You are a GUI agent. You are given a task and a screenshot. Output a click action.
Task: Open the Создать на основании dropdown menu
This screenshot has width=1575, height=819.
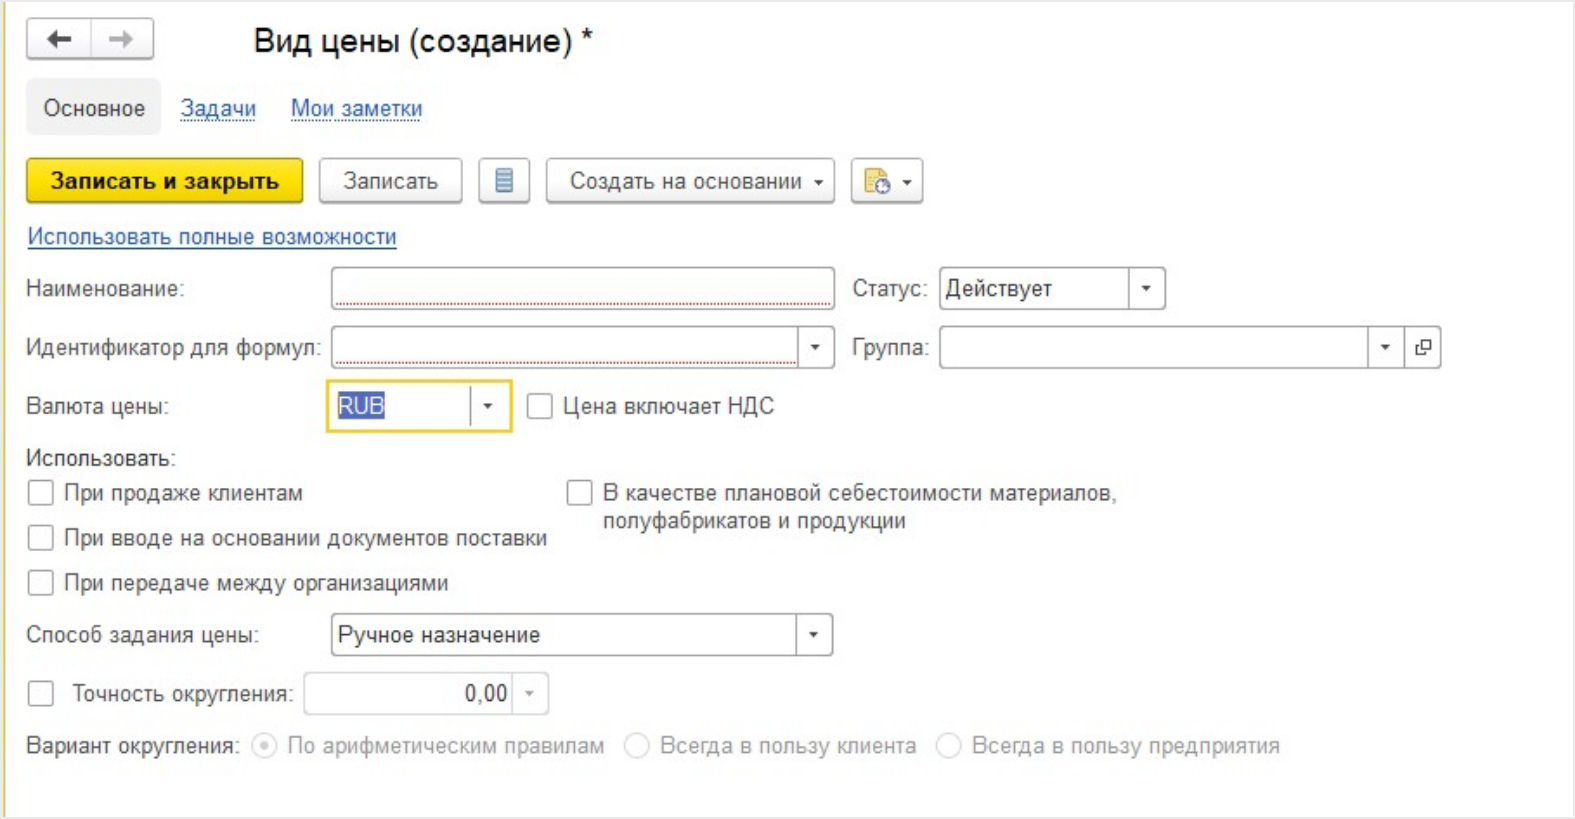[x=690, y=181]
